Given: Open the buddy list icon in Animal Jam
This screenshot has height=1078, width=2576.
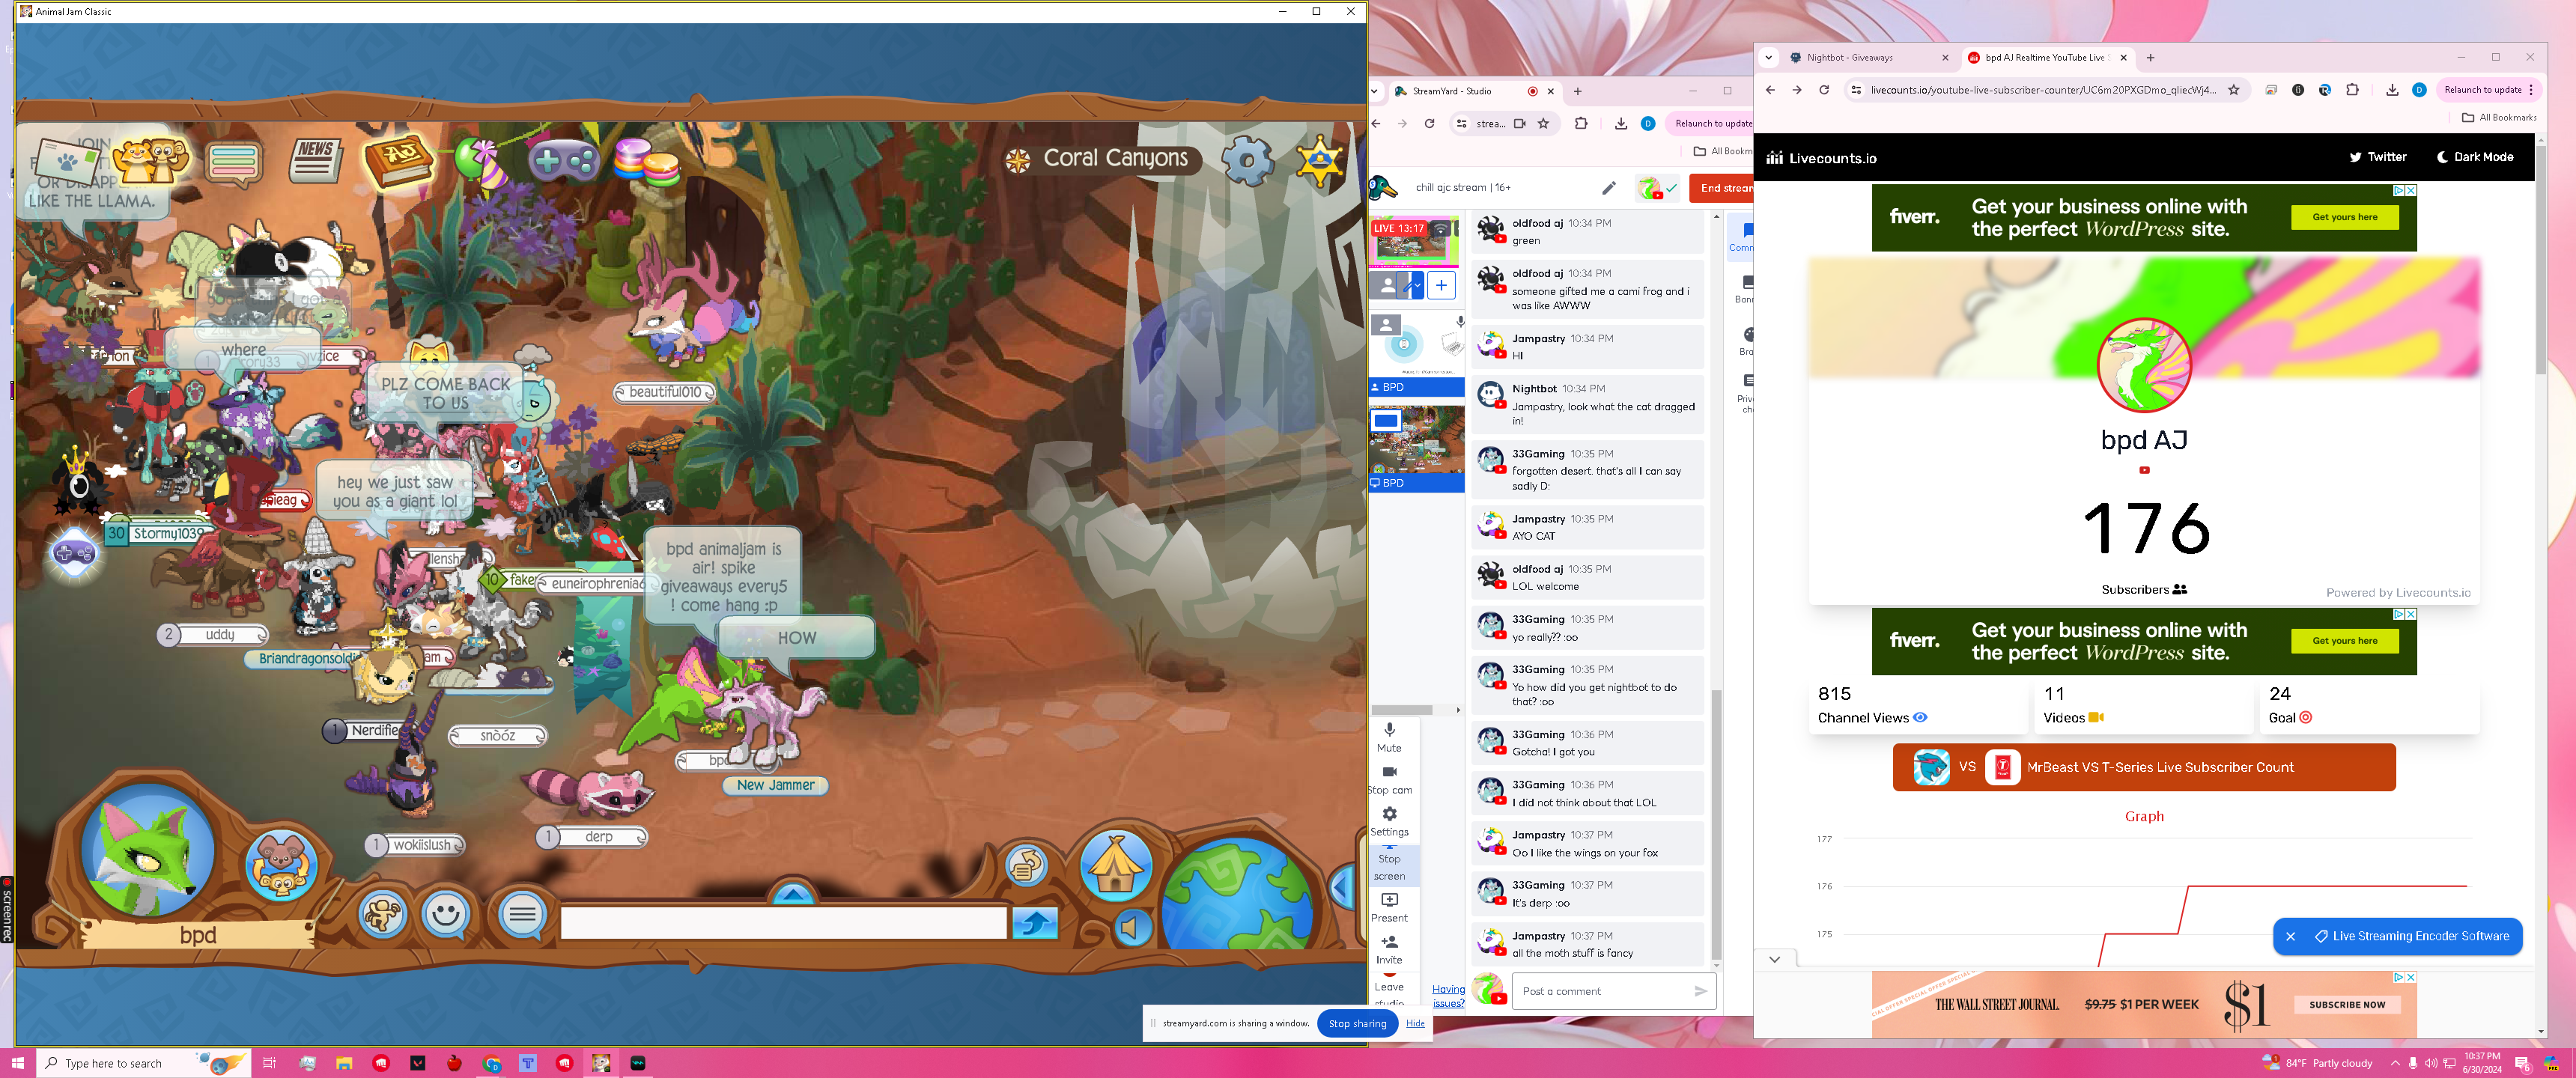Looking at the screenshot, I should (150, 160).
